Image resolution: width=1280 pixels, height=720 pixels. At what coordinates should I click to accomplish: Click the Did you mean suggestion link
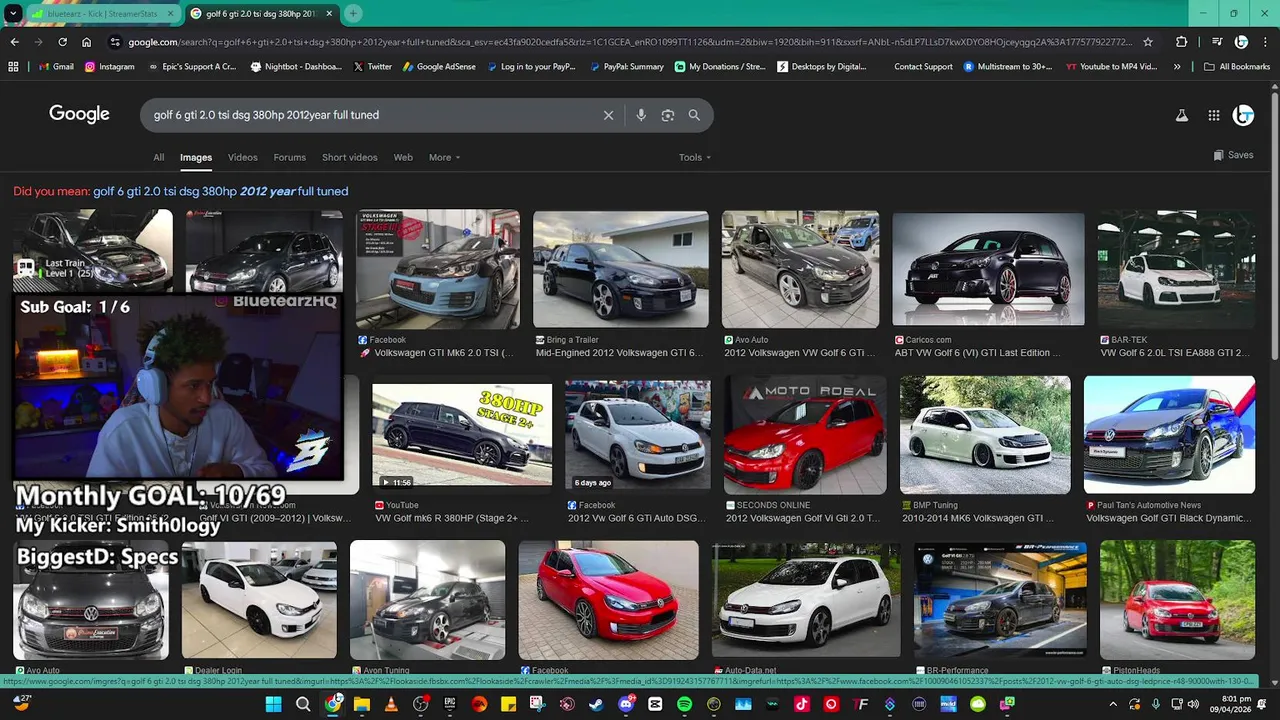(221, 191)
